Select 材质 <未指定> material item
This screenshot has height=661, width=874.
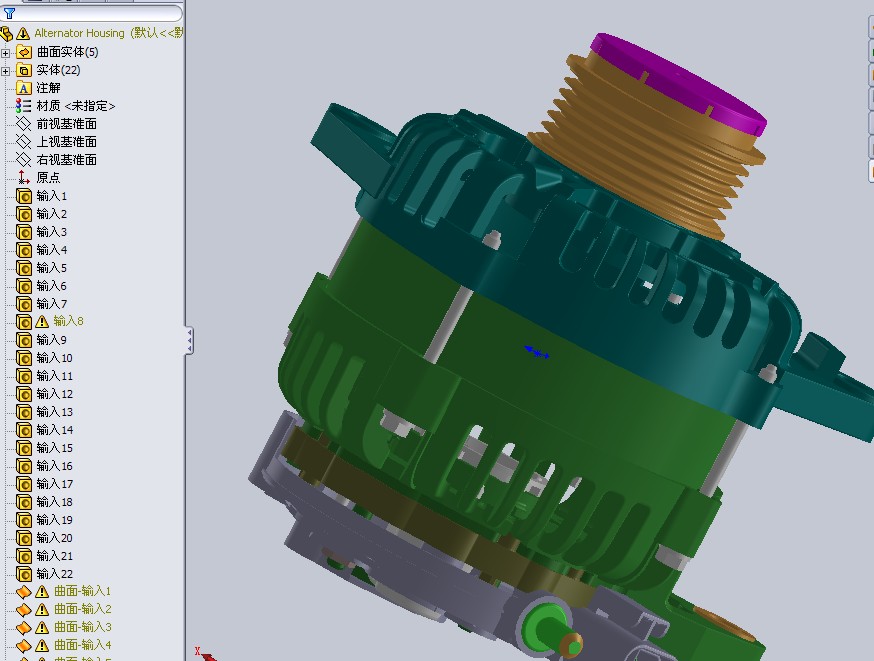(x=76, y=106)
